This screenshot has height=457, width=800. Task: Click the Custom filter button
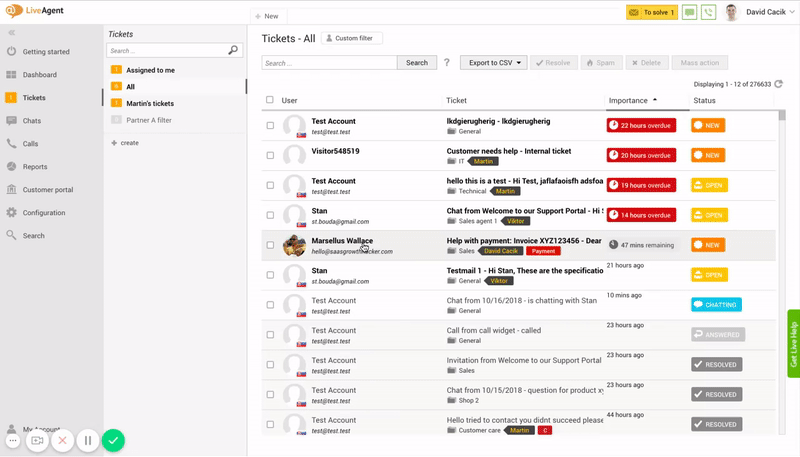tap(352, 38)
